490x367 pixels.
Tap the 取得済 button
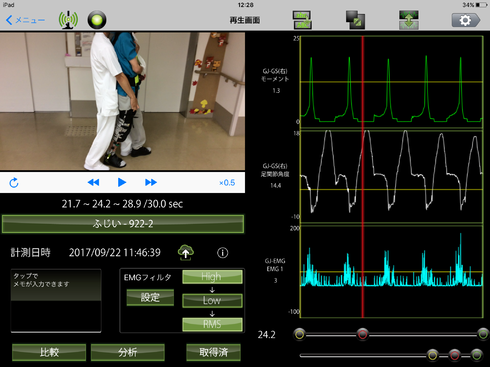click(213, 352)
